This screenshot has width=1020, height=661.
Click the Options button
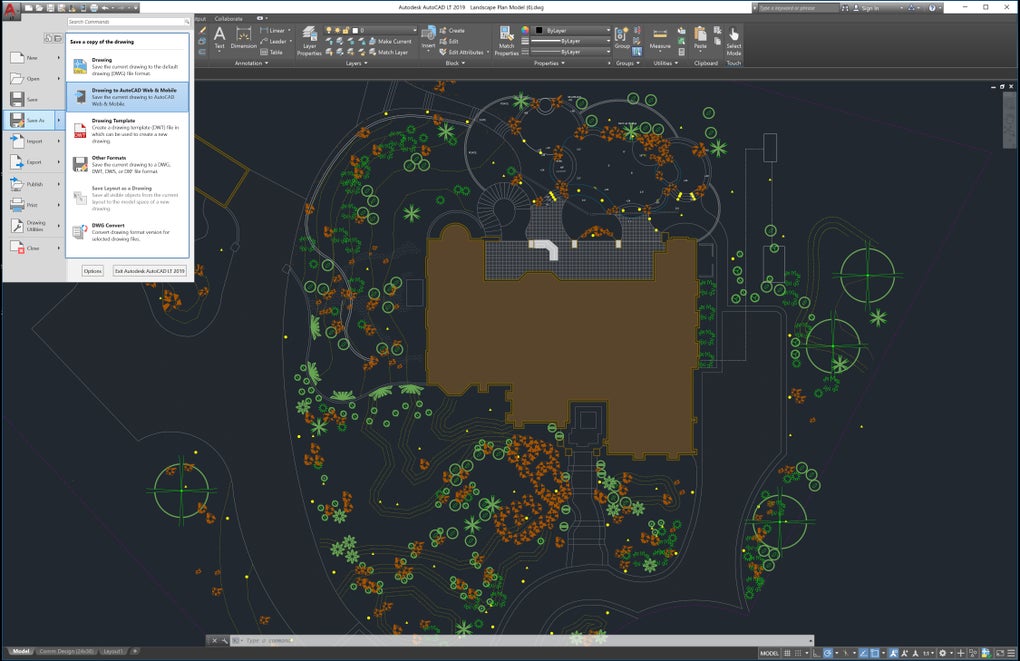(x=93, y=271)
